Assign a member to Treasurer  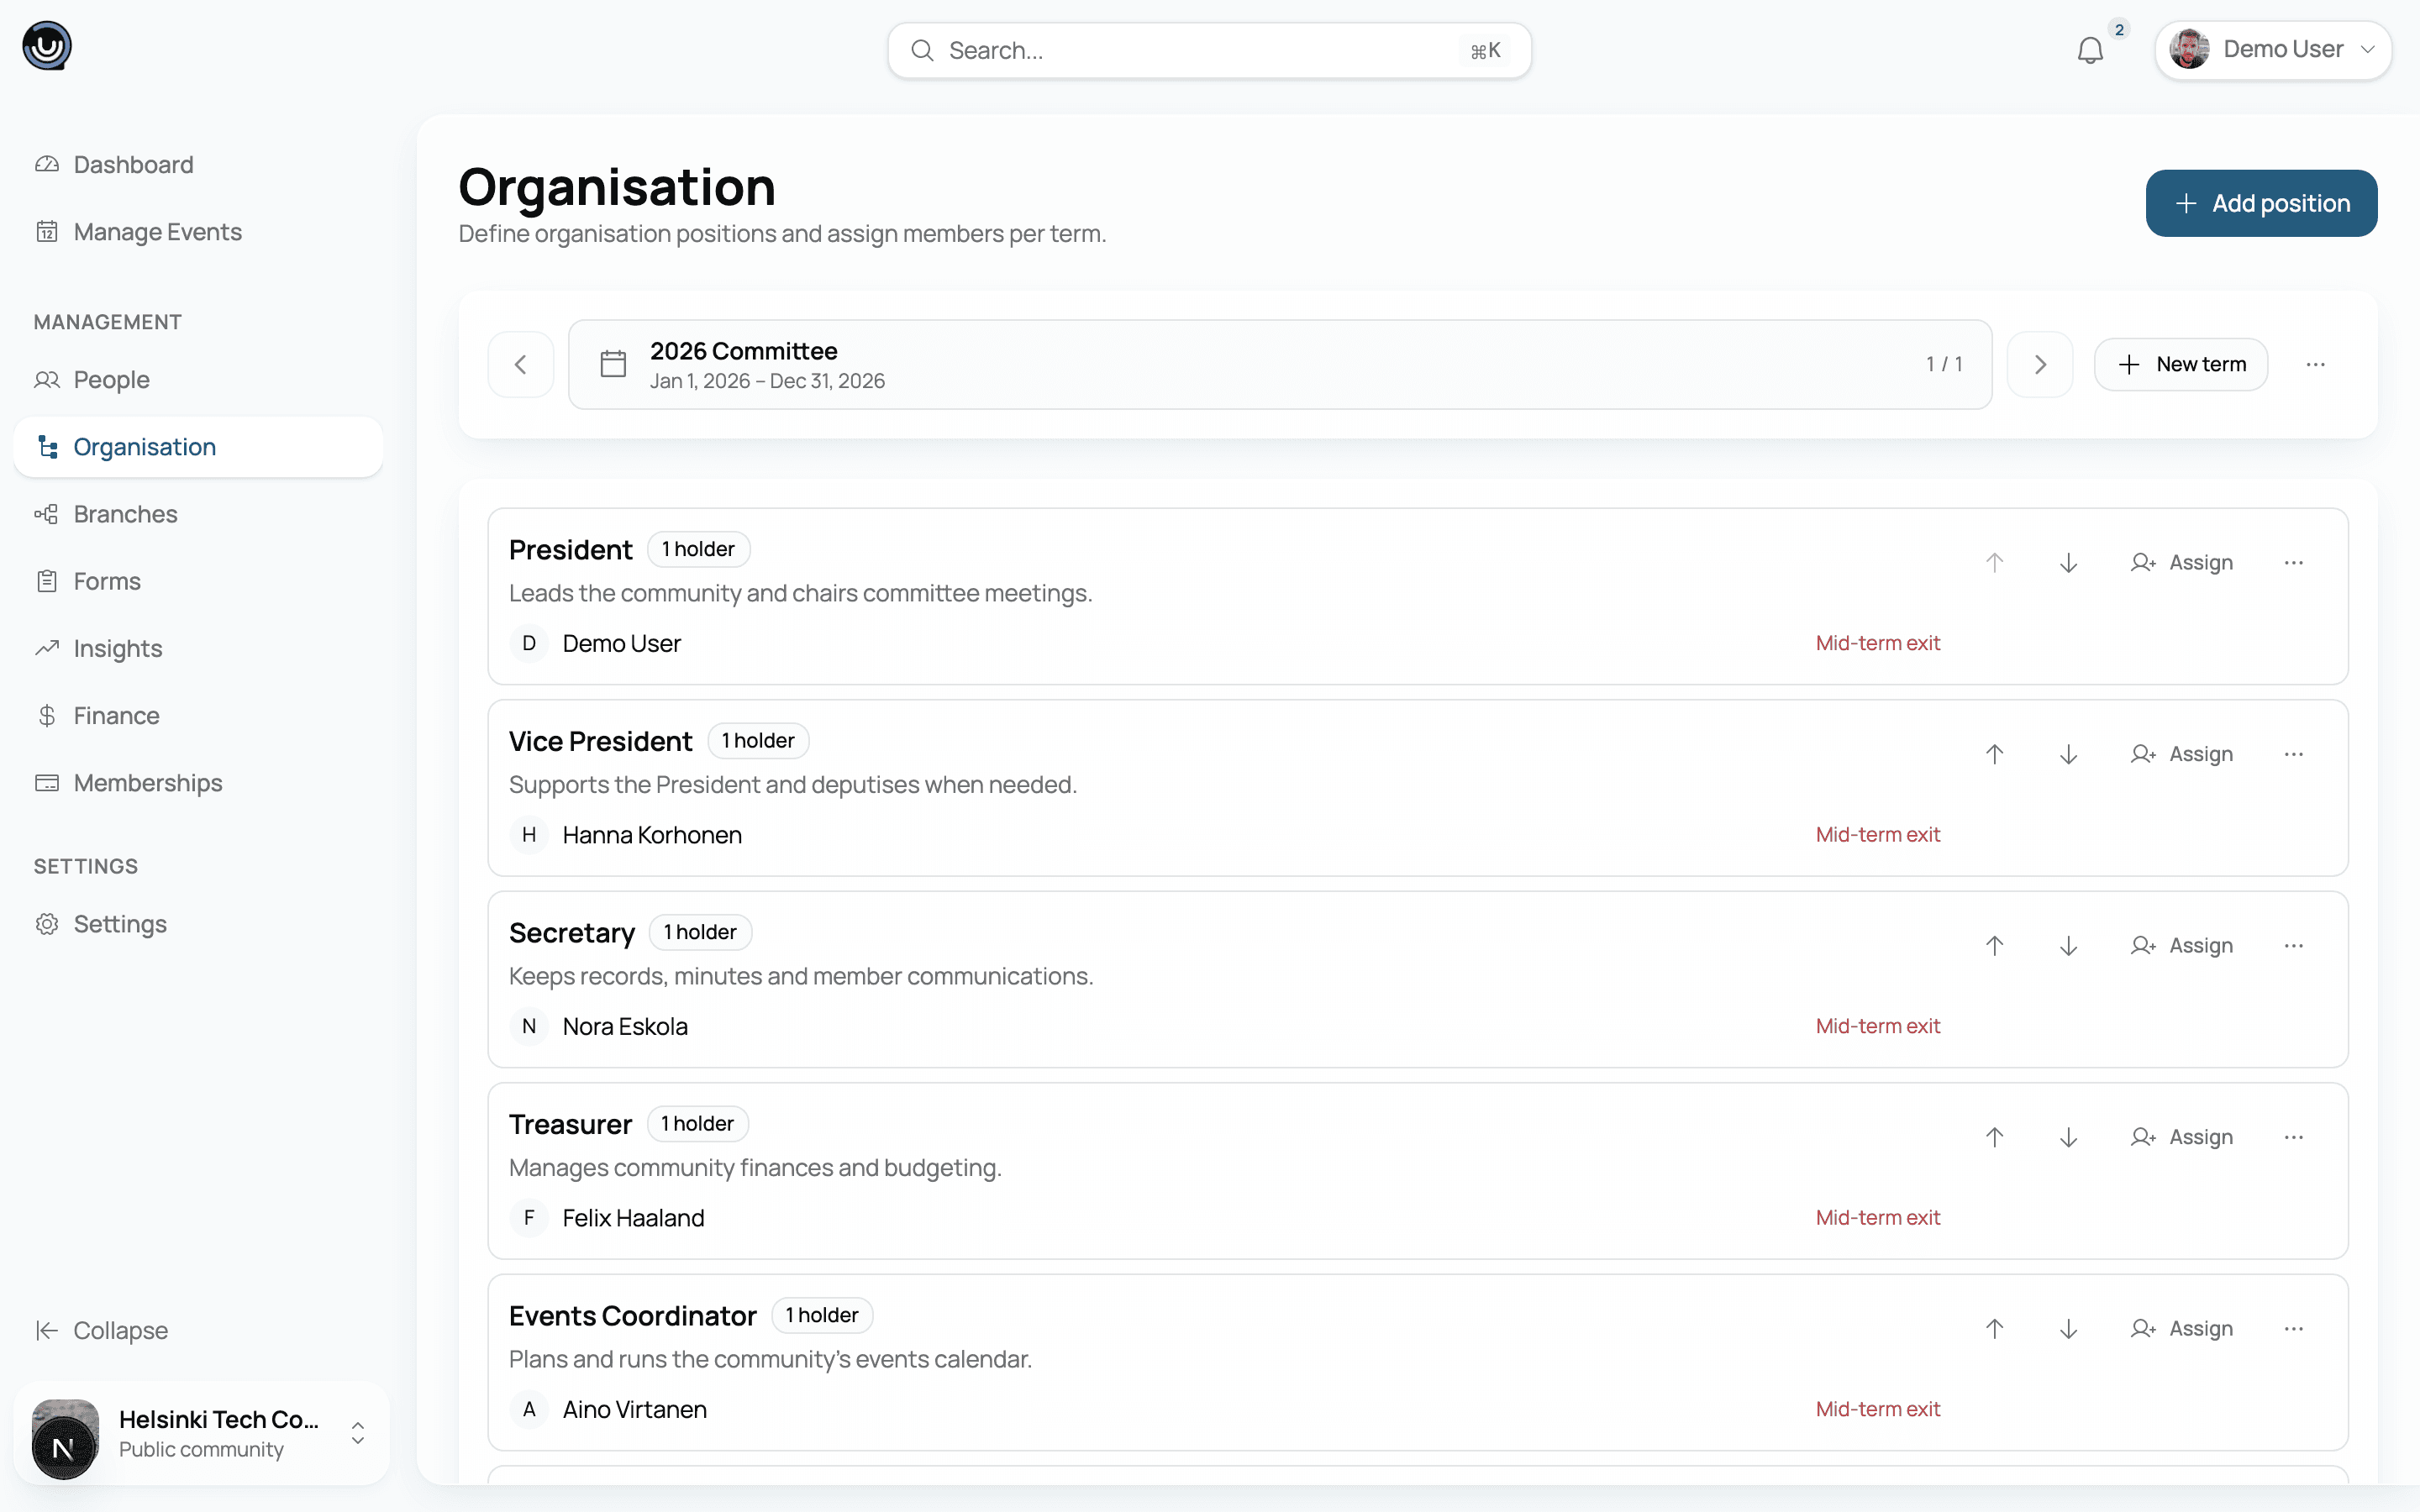pos(2182,1137)
